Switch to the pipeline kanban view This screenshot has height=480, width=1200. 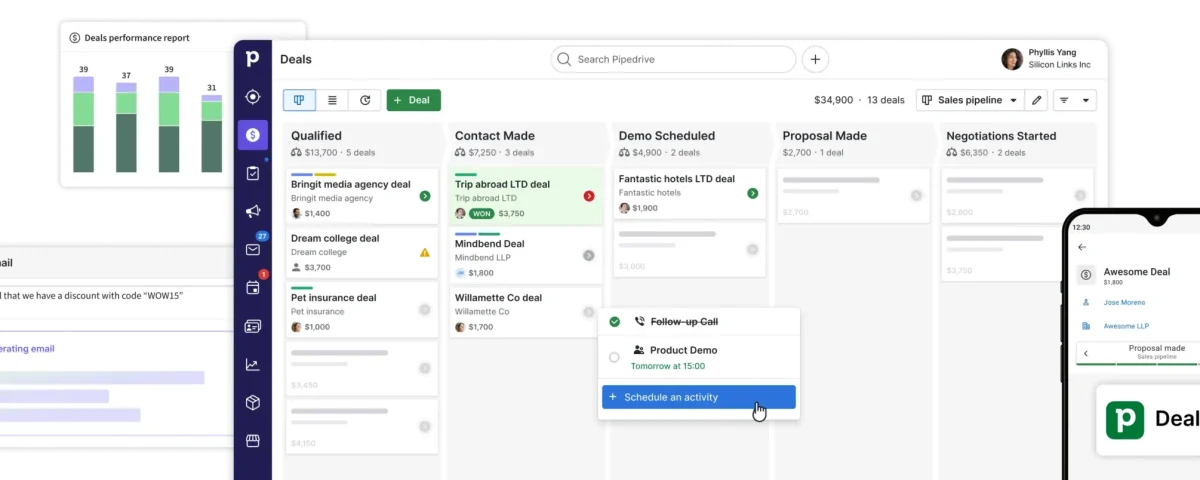pyautogui.click(x=299, y=100)
